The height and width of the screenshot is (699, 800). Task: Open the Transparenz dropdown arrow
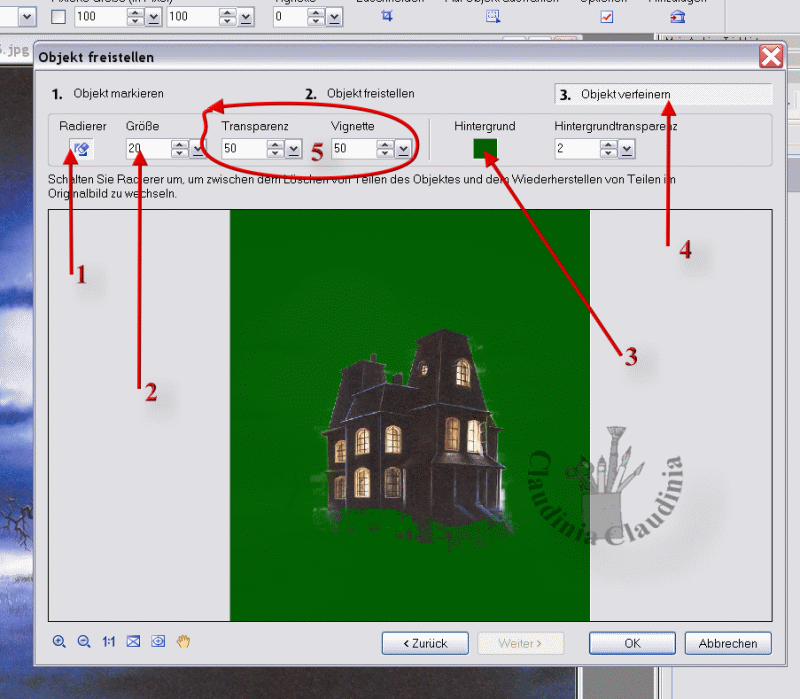coord(293,149)
